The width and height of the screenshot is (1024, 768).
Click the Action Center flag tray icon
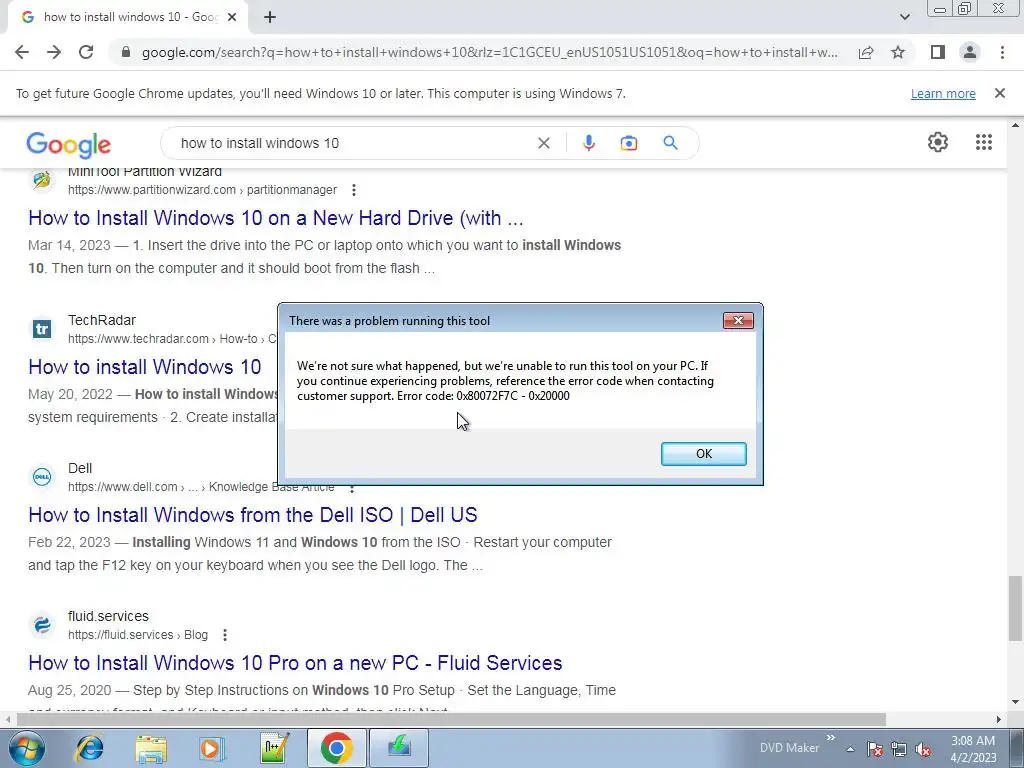click(875, 749)
